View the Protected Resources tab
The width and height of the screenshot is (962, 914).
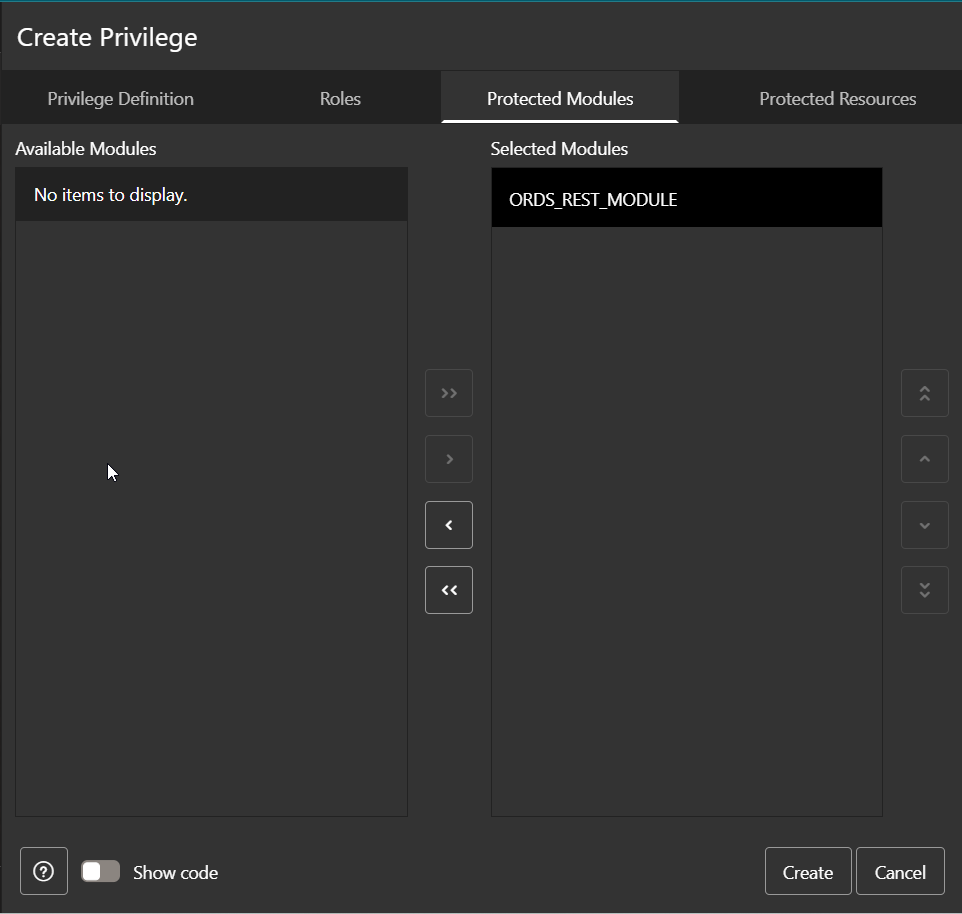837,98
